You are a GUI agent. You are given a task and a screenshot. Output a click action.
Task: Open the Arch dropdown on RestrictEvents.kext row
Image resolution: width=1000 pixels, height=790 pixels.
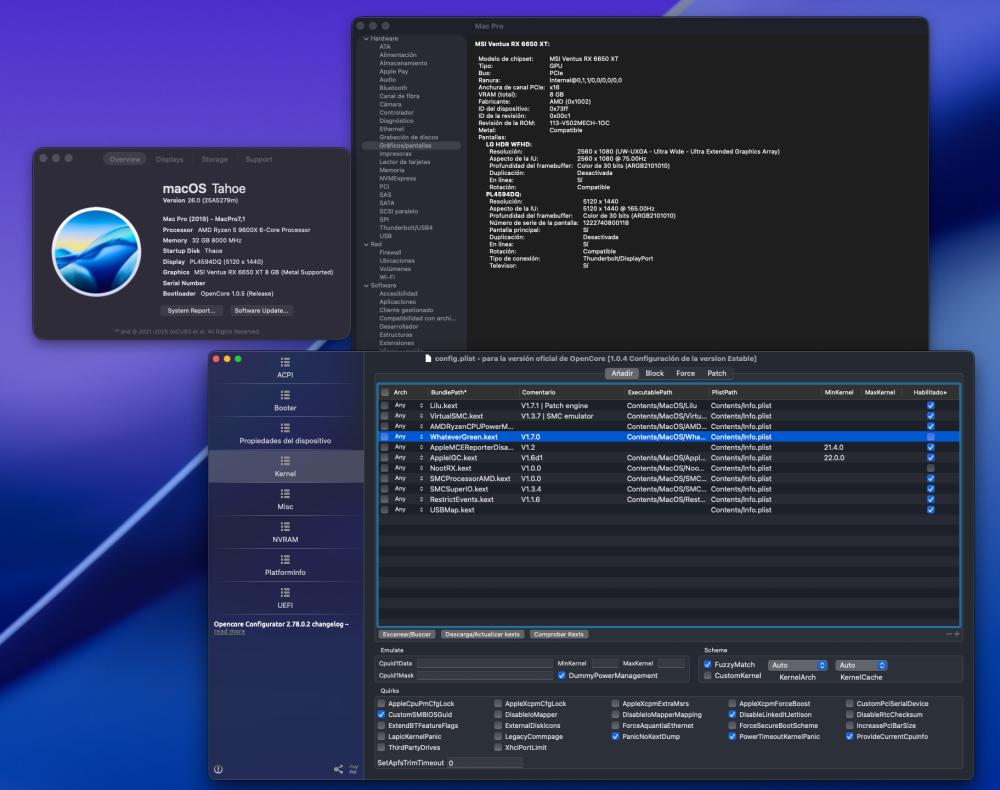[x=409, y=499]
